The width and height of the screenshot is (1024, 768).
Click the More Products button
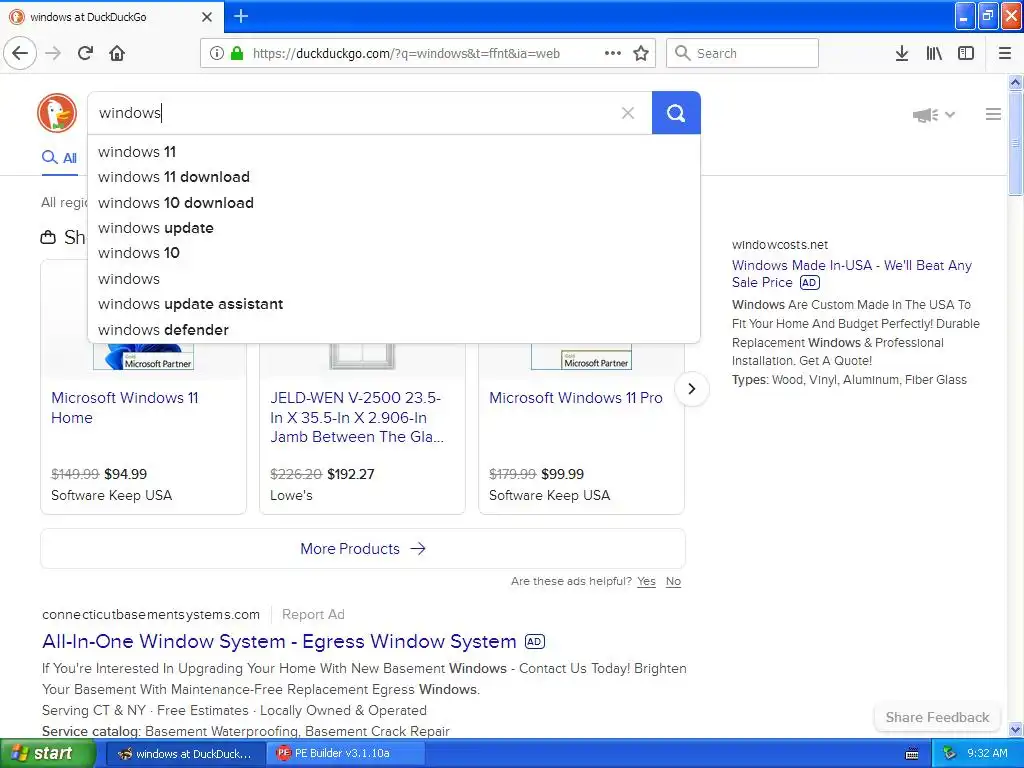click(x=362, y=549)
